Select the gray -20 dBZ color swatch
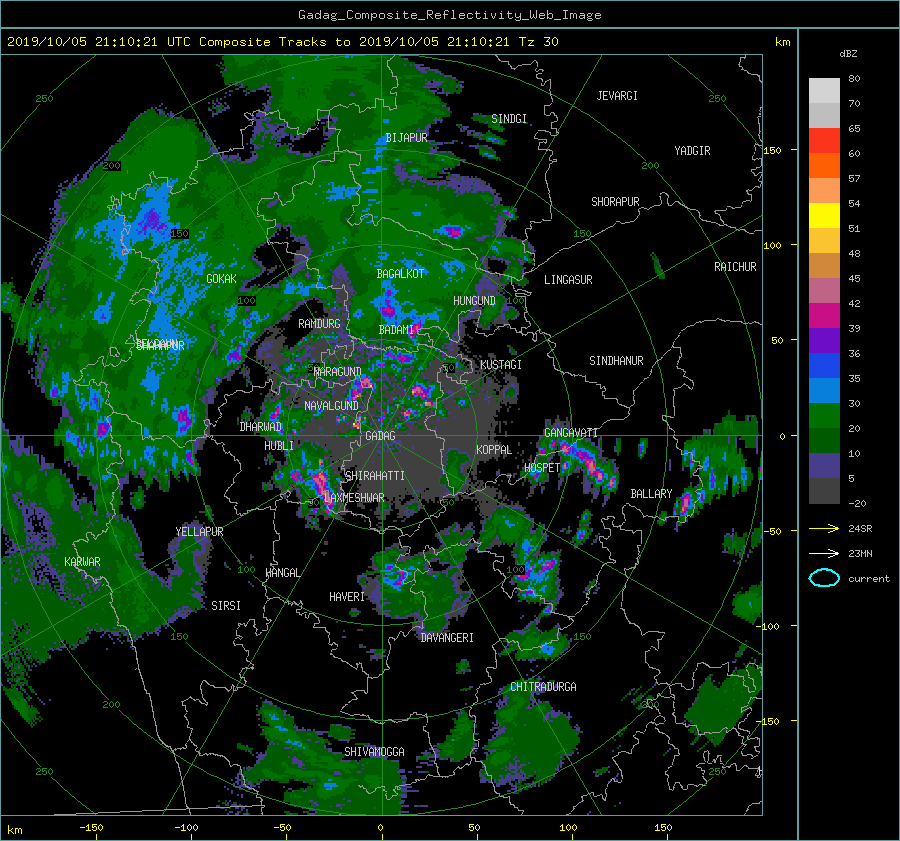The width and height of the screenshot is (900, 841). (824, 490)
